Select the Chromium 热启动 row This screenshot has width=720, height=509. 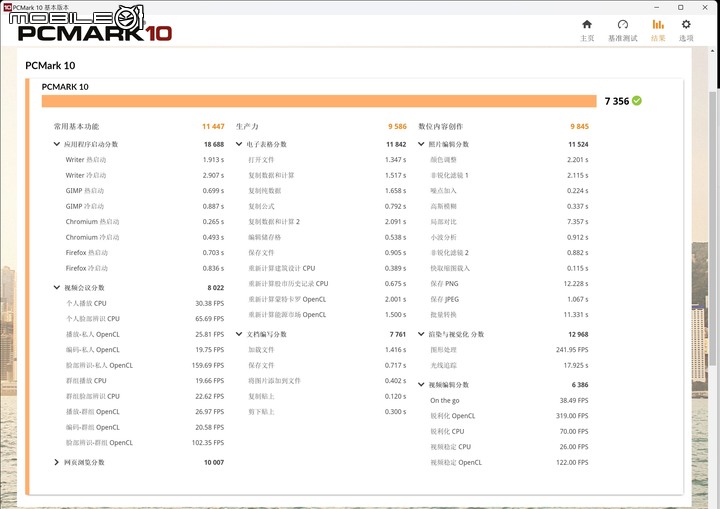(145, 222)
